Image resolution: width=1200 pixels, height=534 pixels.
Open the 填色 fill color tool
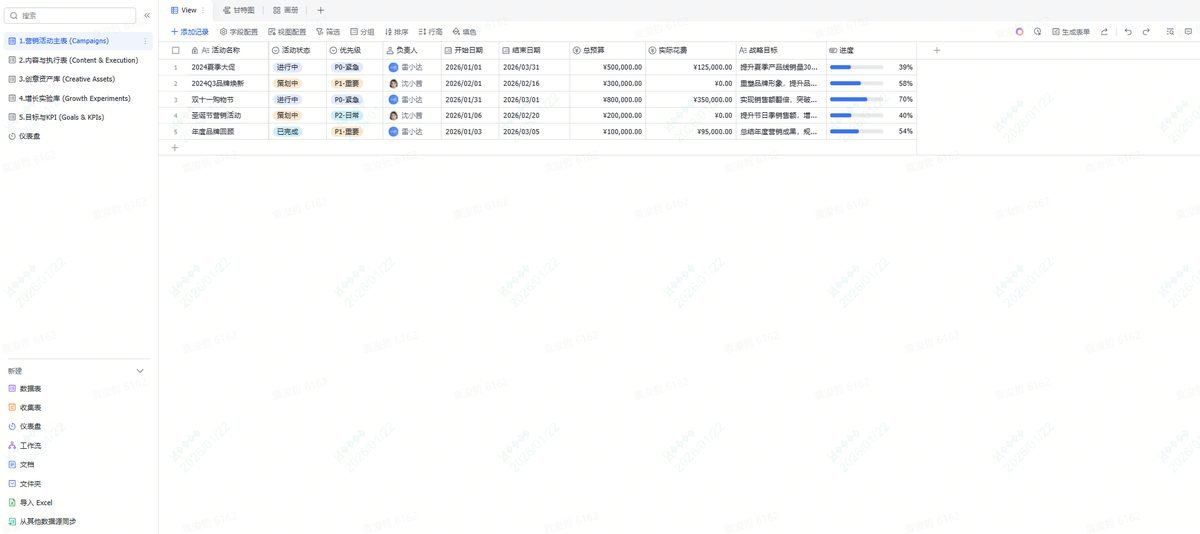coord(464,32)
